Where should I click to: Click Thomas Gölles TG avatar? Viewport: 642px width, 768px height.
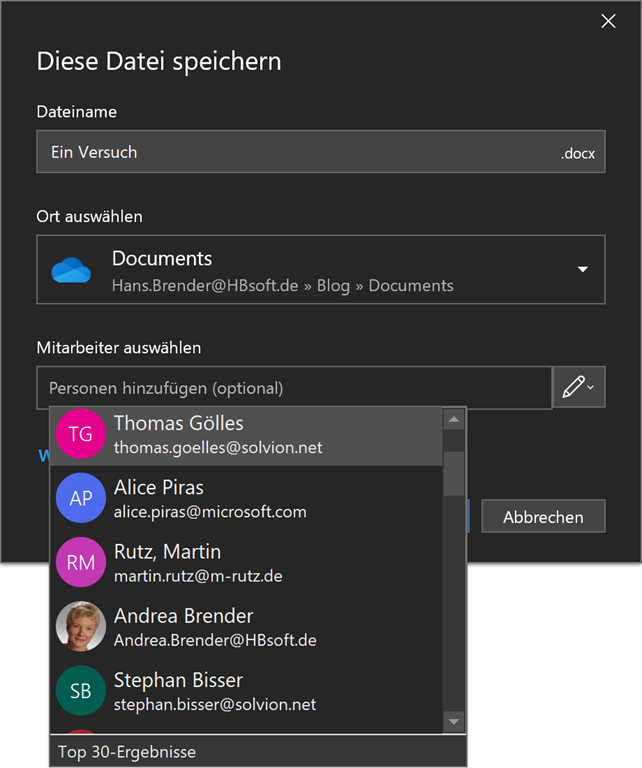[x=81, y=435]
